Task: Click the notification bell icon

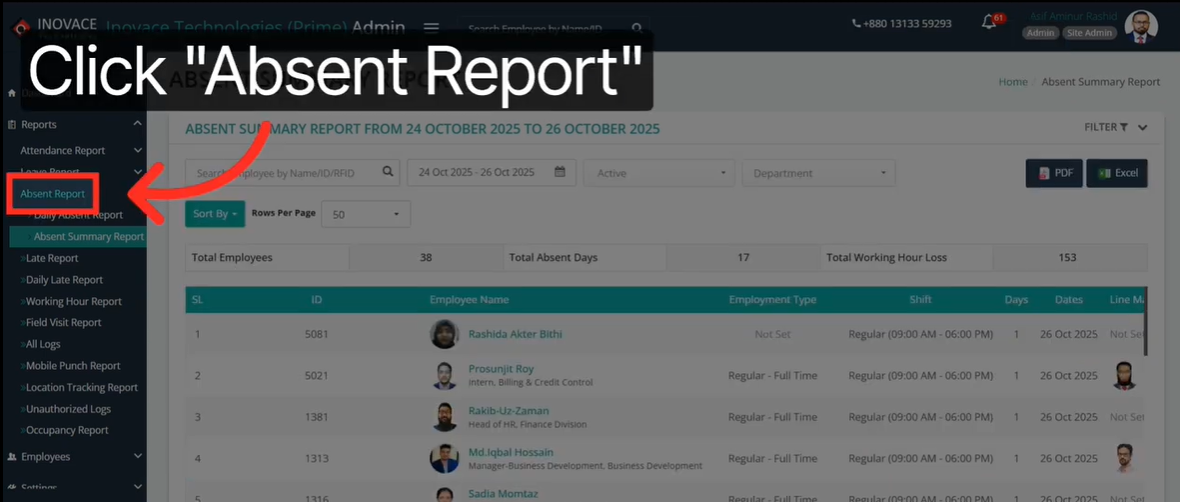Action: tap(990, 22)
